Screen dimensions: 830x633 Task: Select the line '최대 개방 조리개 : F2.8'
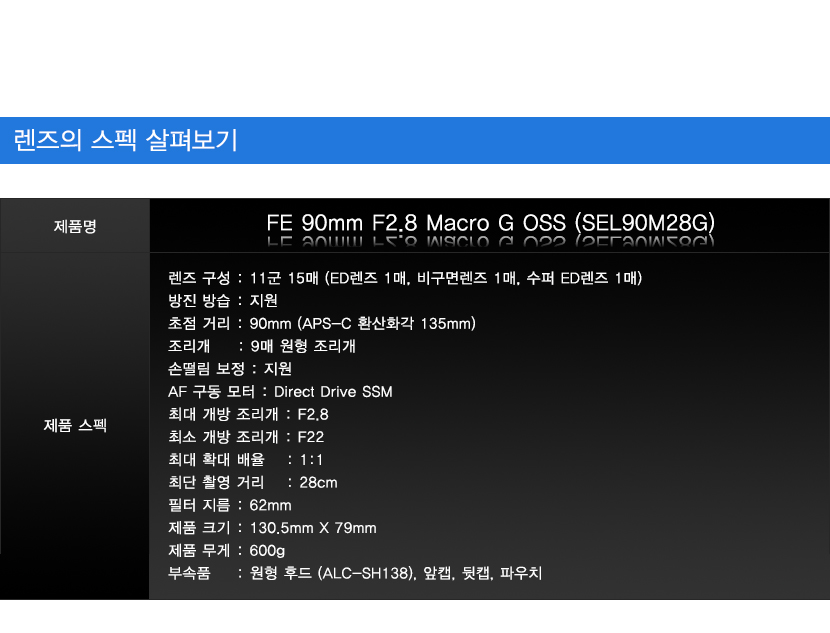[248, 414]
